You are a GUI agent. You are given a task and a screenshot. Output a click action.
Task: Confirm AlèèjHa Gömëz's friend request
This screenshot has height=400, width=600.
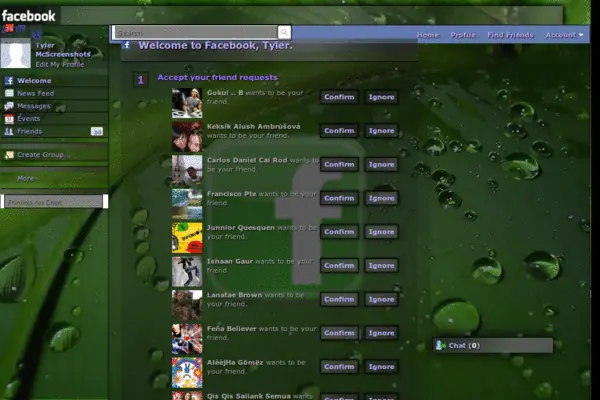point(339,366)
